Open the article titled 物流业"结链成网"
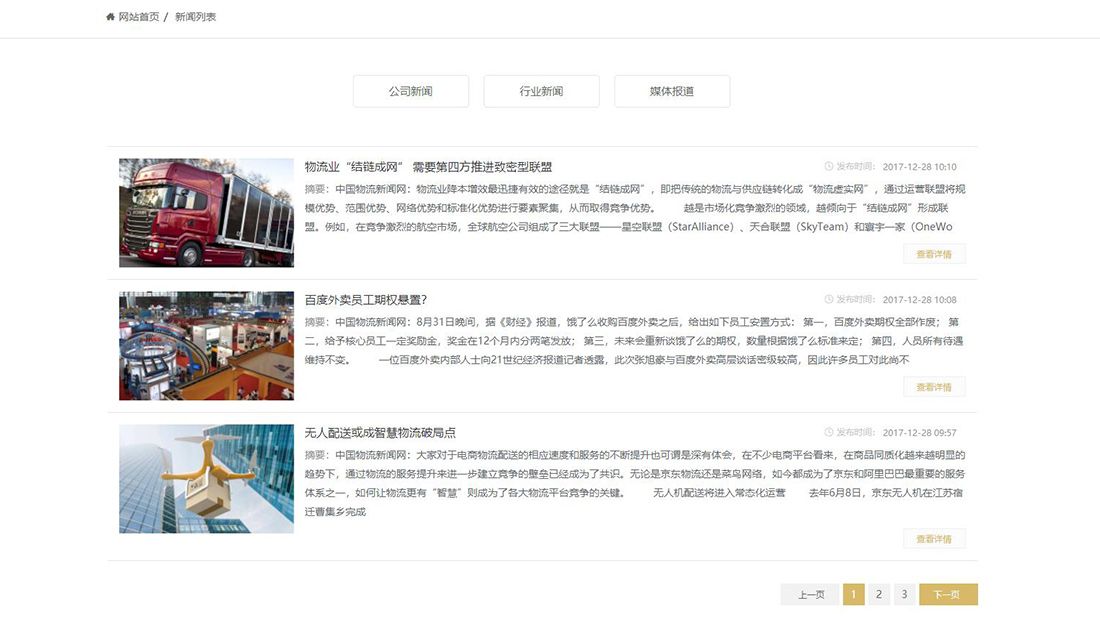 [x=428, y=167]
